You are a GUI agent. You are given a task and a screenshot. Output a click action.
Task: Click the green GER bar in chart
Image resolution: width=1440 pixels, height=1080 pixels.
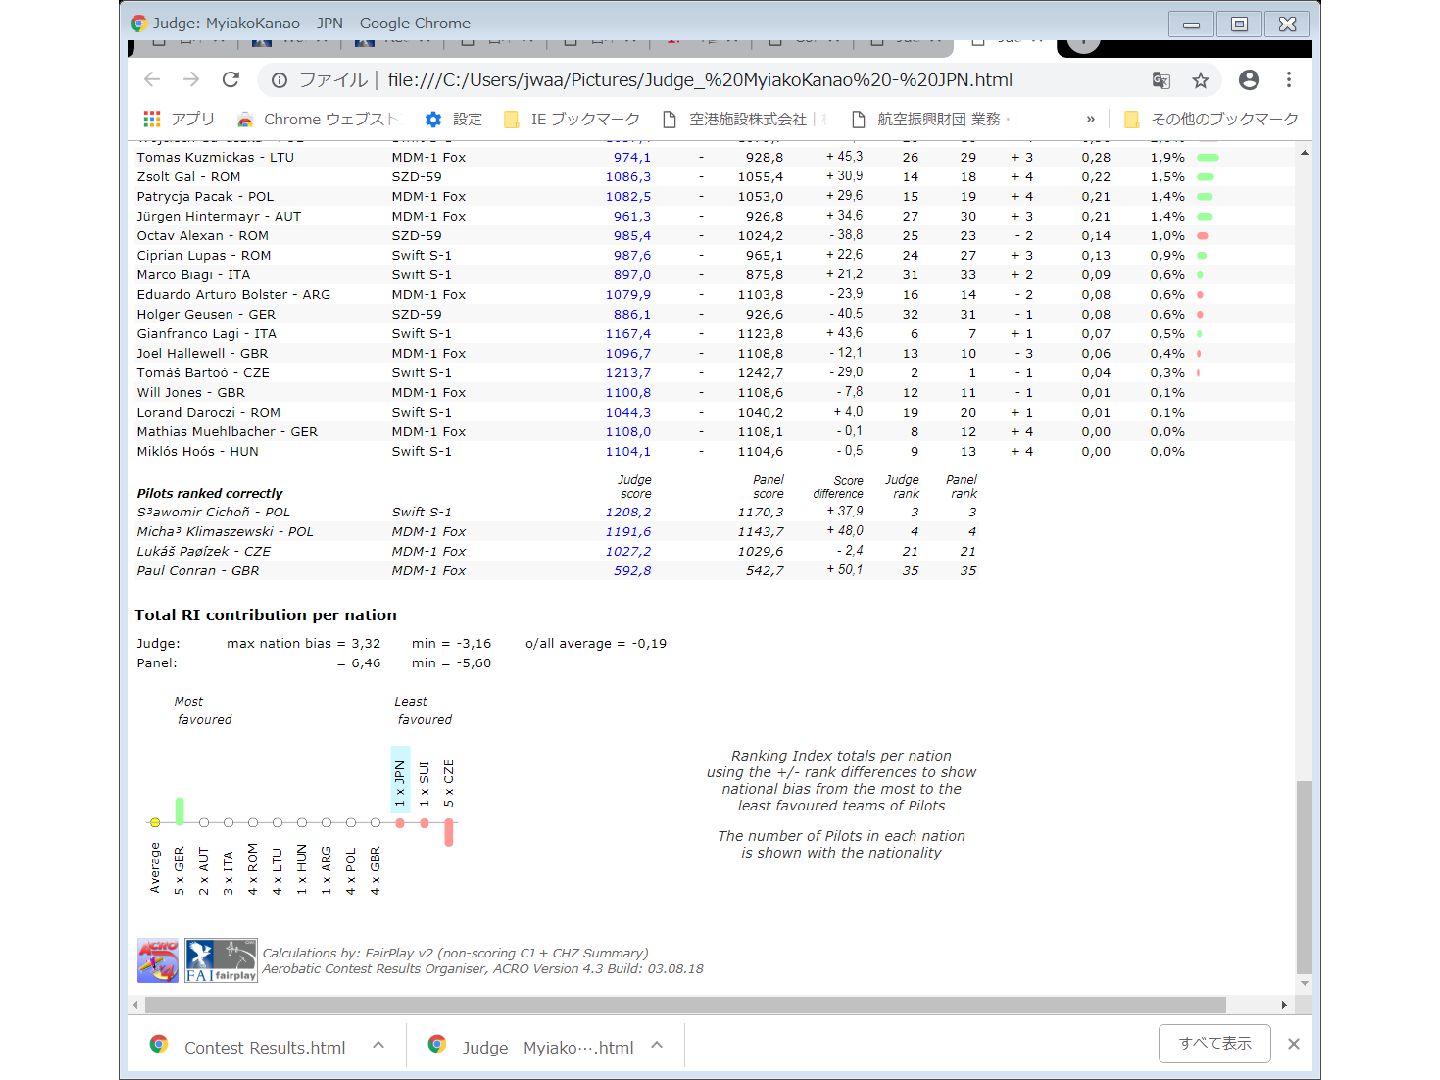pos(179,811)
